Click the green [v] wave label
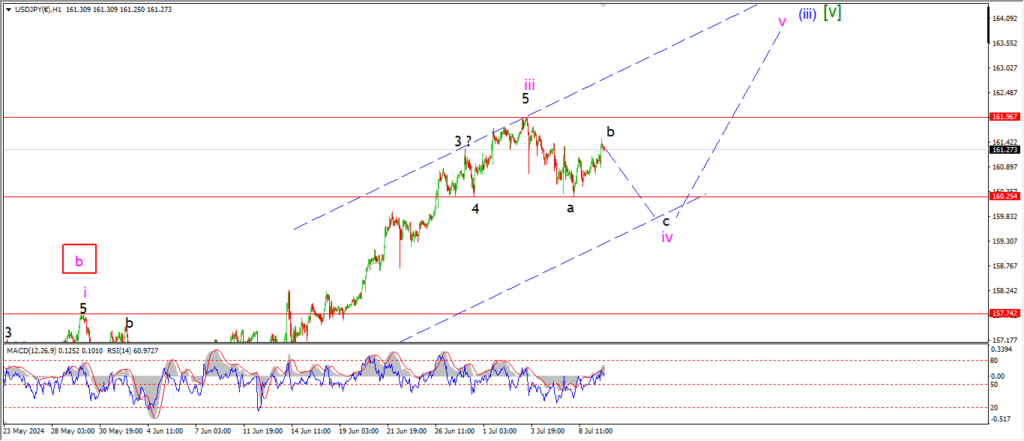The height and width of the screenshot is (441, 1024). coord(831,13)
